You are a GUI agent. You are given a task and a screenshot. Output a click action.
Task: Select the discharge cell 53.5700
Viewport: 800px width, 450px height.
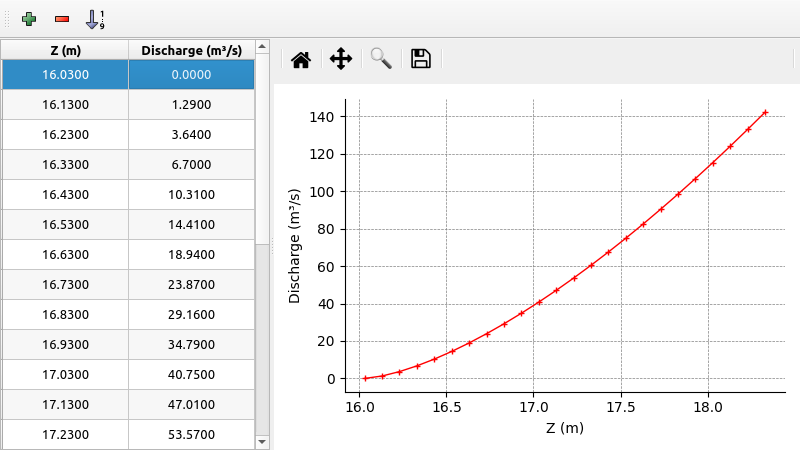(x=191, y=435)
